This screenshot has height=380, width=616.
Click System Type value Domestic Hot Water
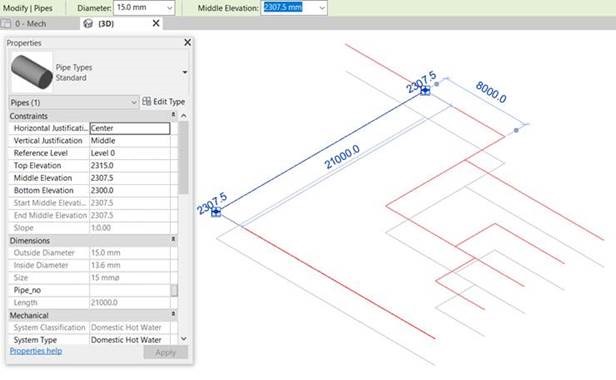[130, 340]
